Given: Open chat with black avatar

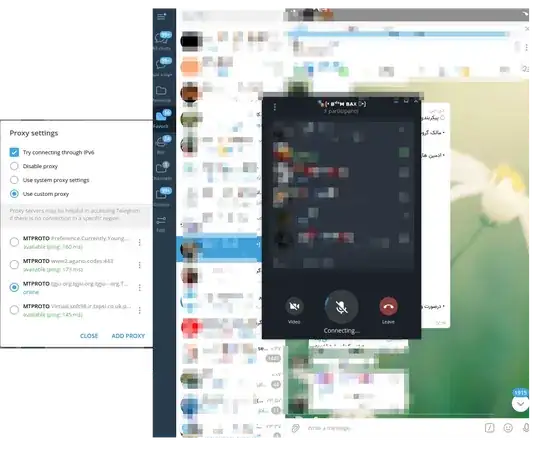Looking at the screenshot, I should coord(190,41).
